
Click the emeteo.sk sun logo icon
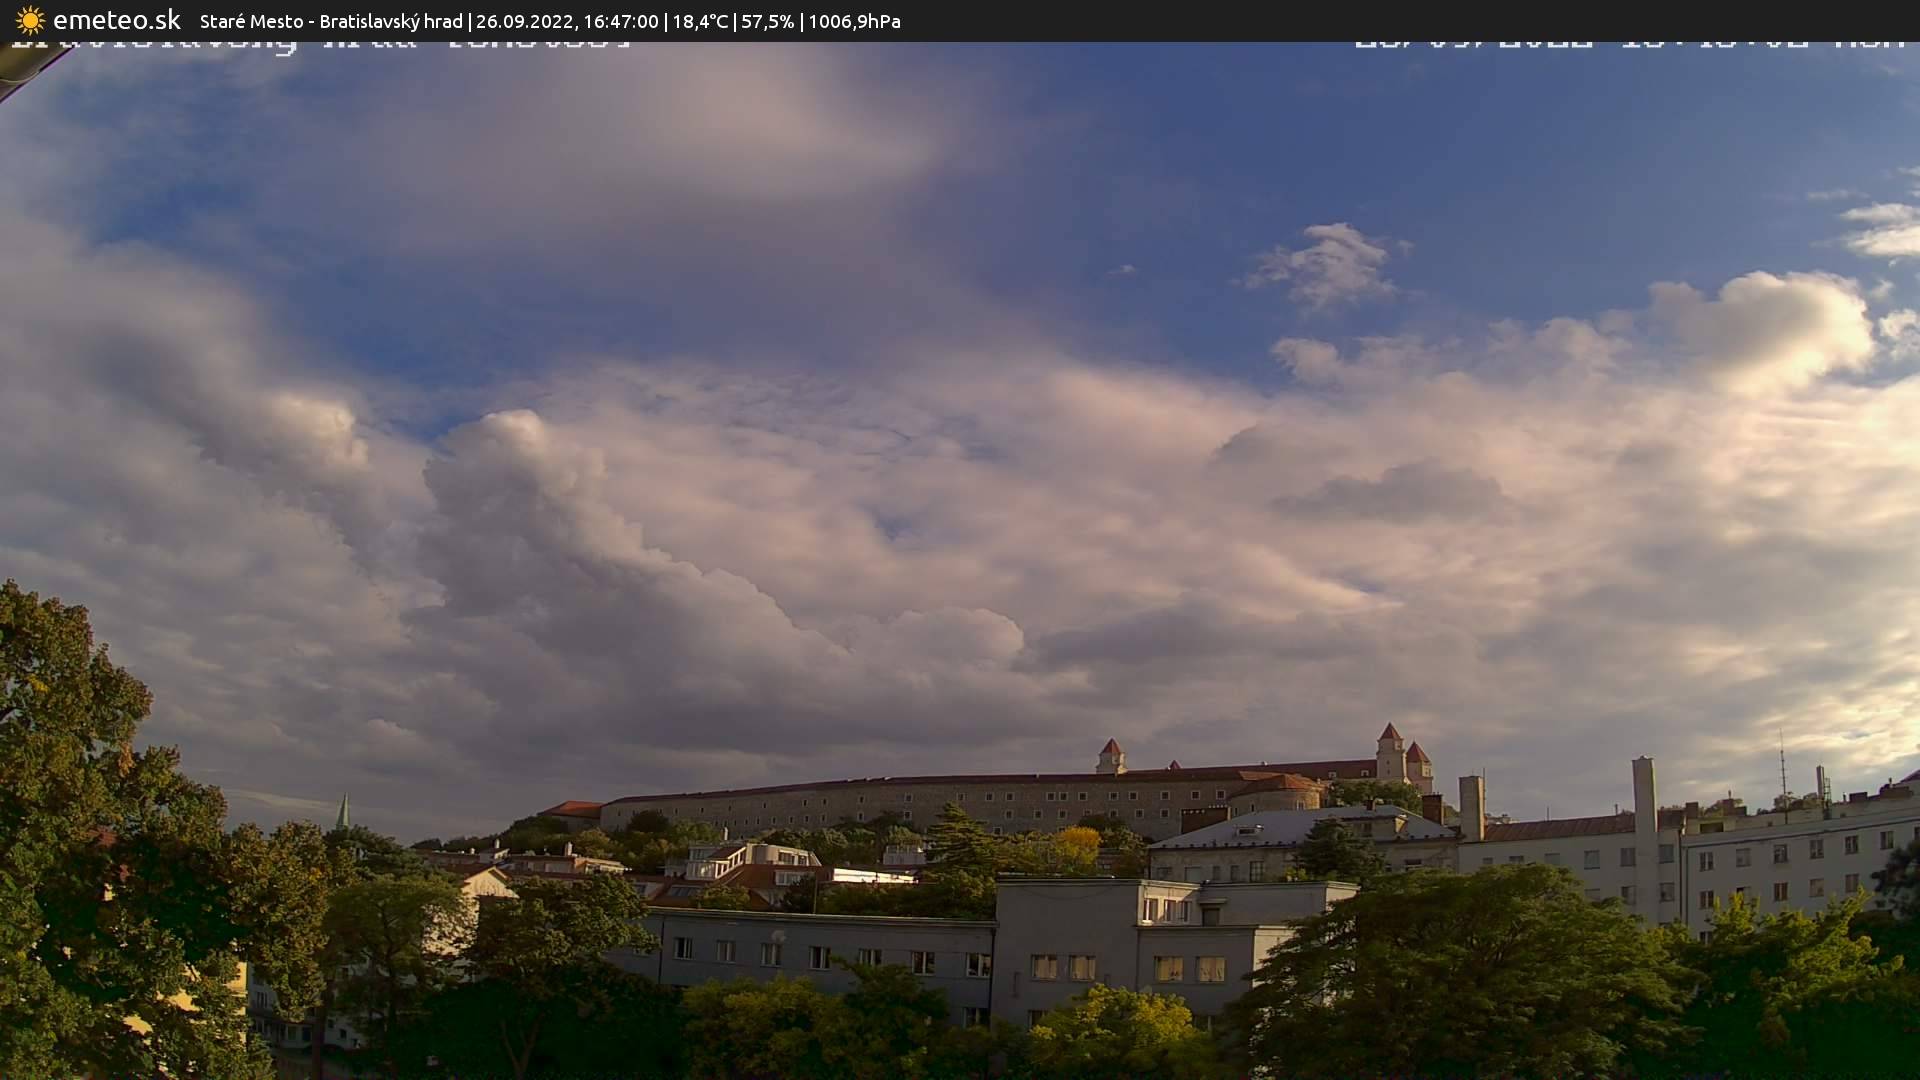(x=30, y=20)
